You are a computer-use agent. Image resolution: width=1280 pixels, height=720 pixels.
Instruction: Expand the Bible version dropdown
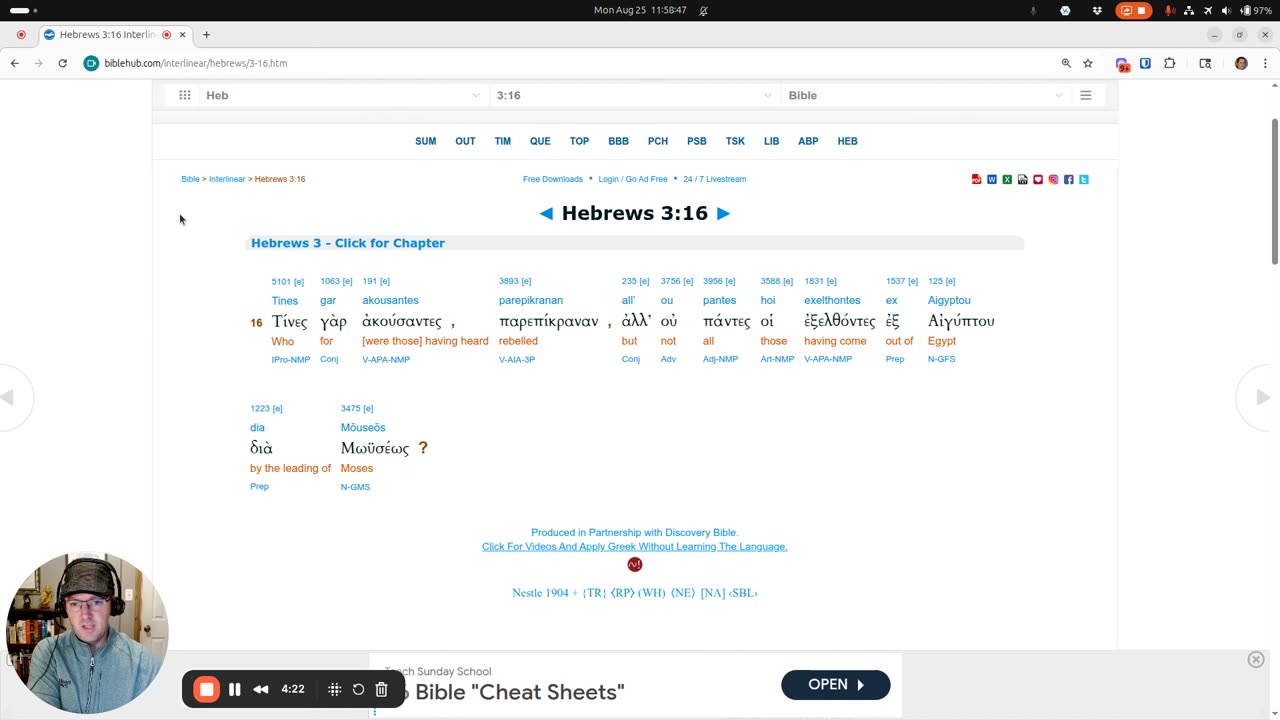925,95
